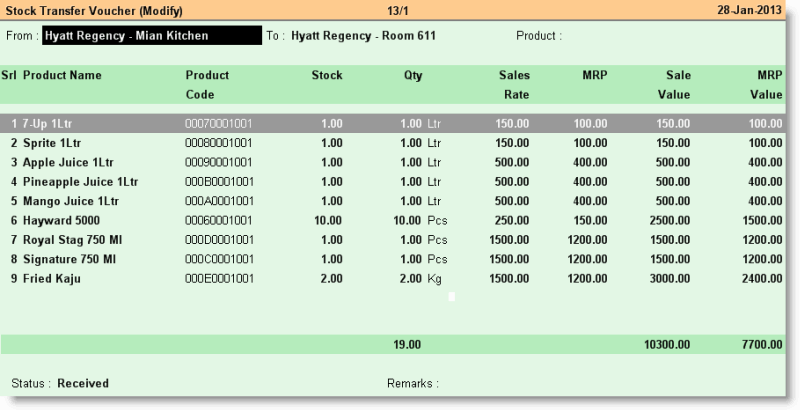Select the Apple Juice 1Ltr product name
This screenshot has height=410, width=800.
tap(68, 162)
